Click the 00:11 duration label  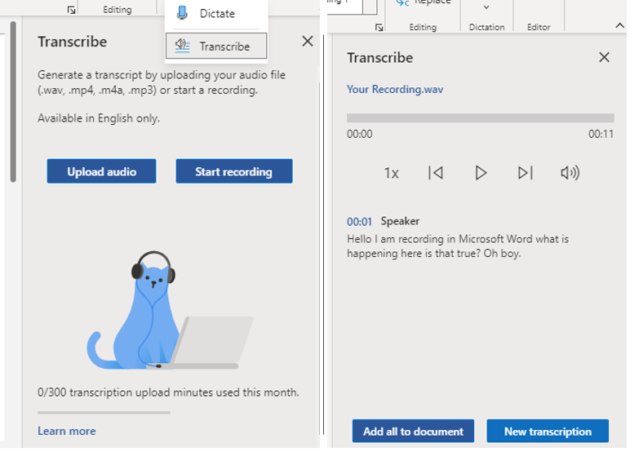(x=601, y=134)
